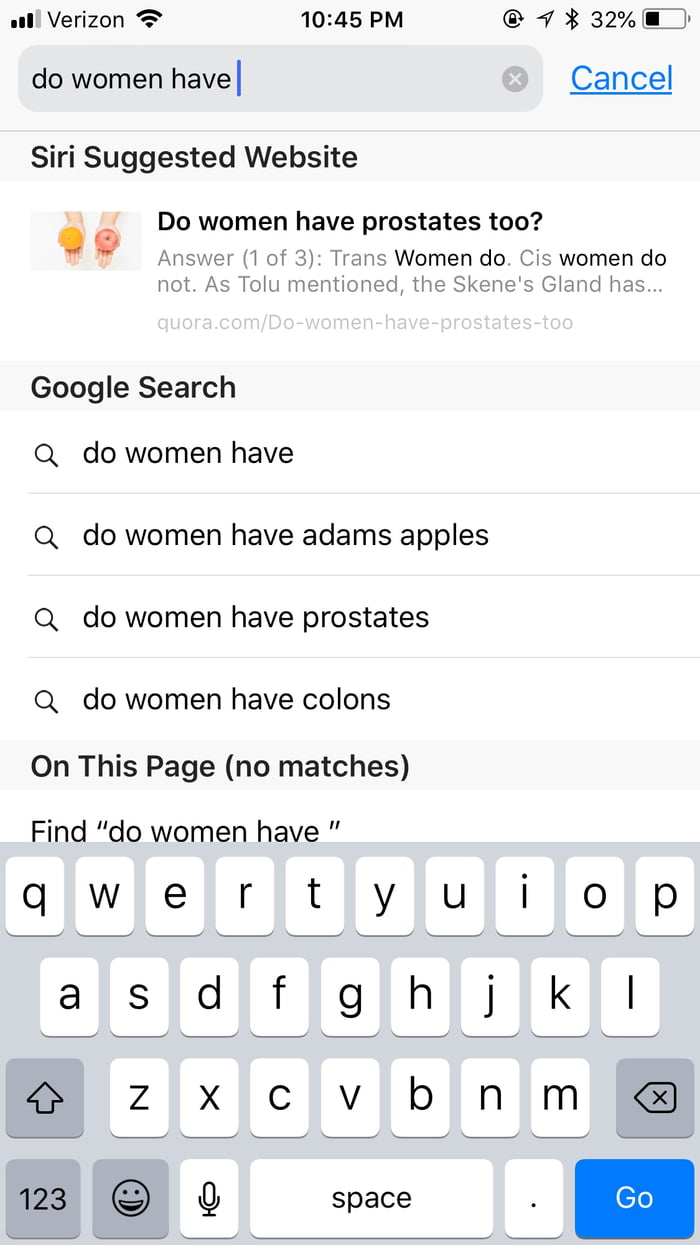Open the emoji keyboard

(130, 1198)
